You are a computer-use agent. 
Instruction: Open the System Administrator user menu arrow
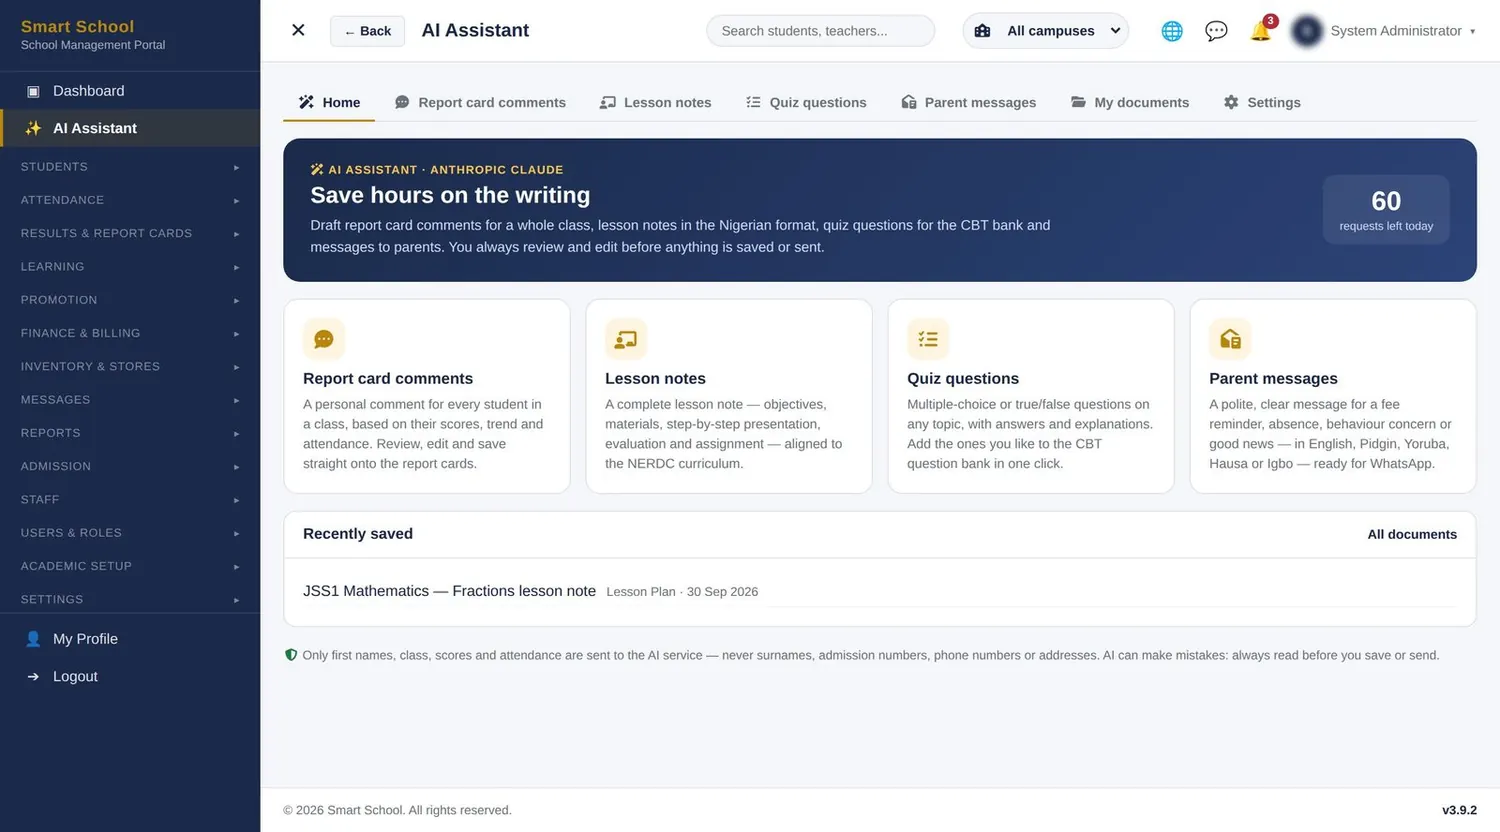[1472, 31]
